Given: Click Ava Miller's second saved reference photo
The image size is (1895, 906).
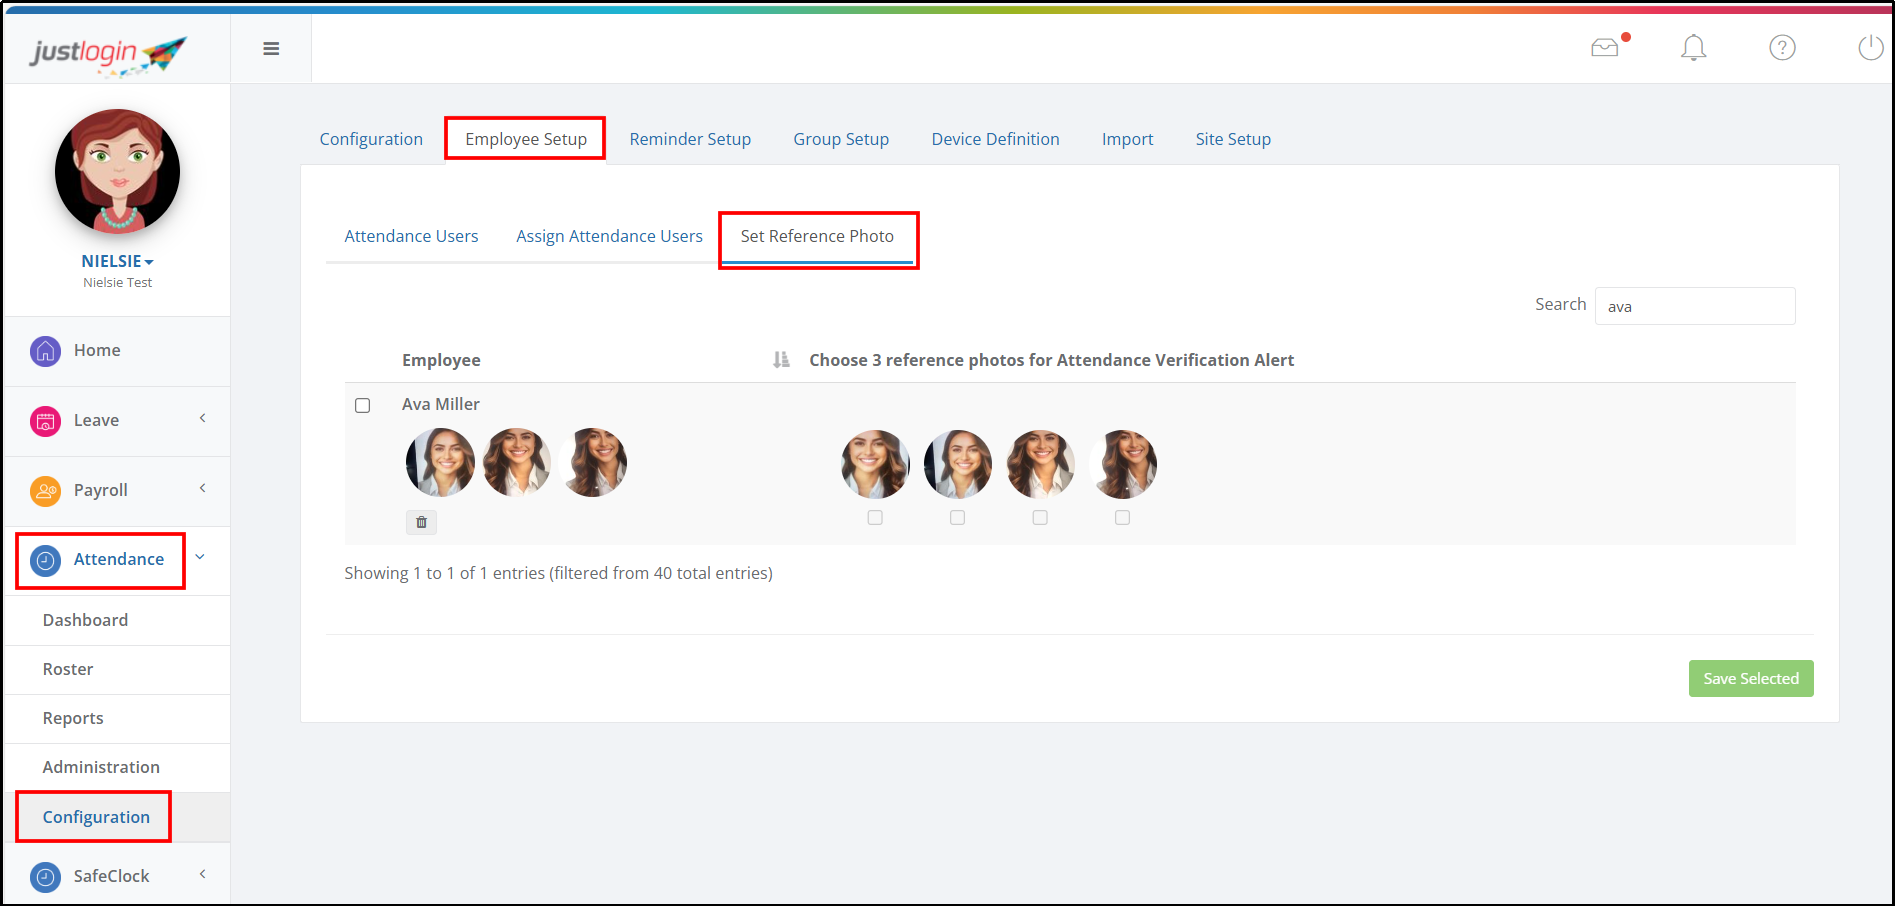Looking at the screenshot, I should pyautogui.click(x=517, y=462).
